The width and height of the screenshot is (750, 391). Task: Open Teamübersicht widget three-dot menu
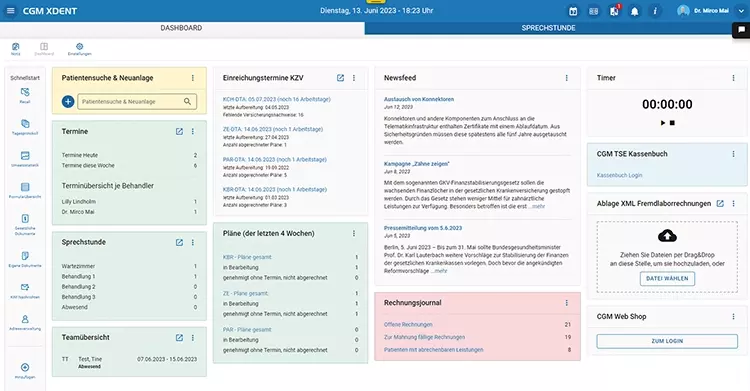coord(193,337)
